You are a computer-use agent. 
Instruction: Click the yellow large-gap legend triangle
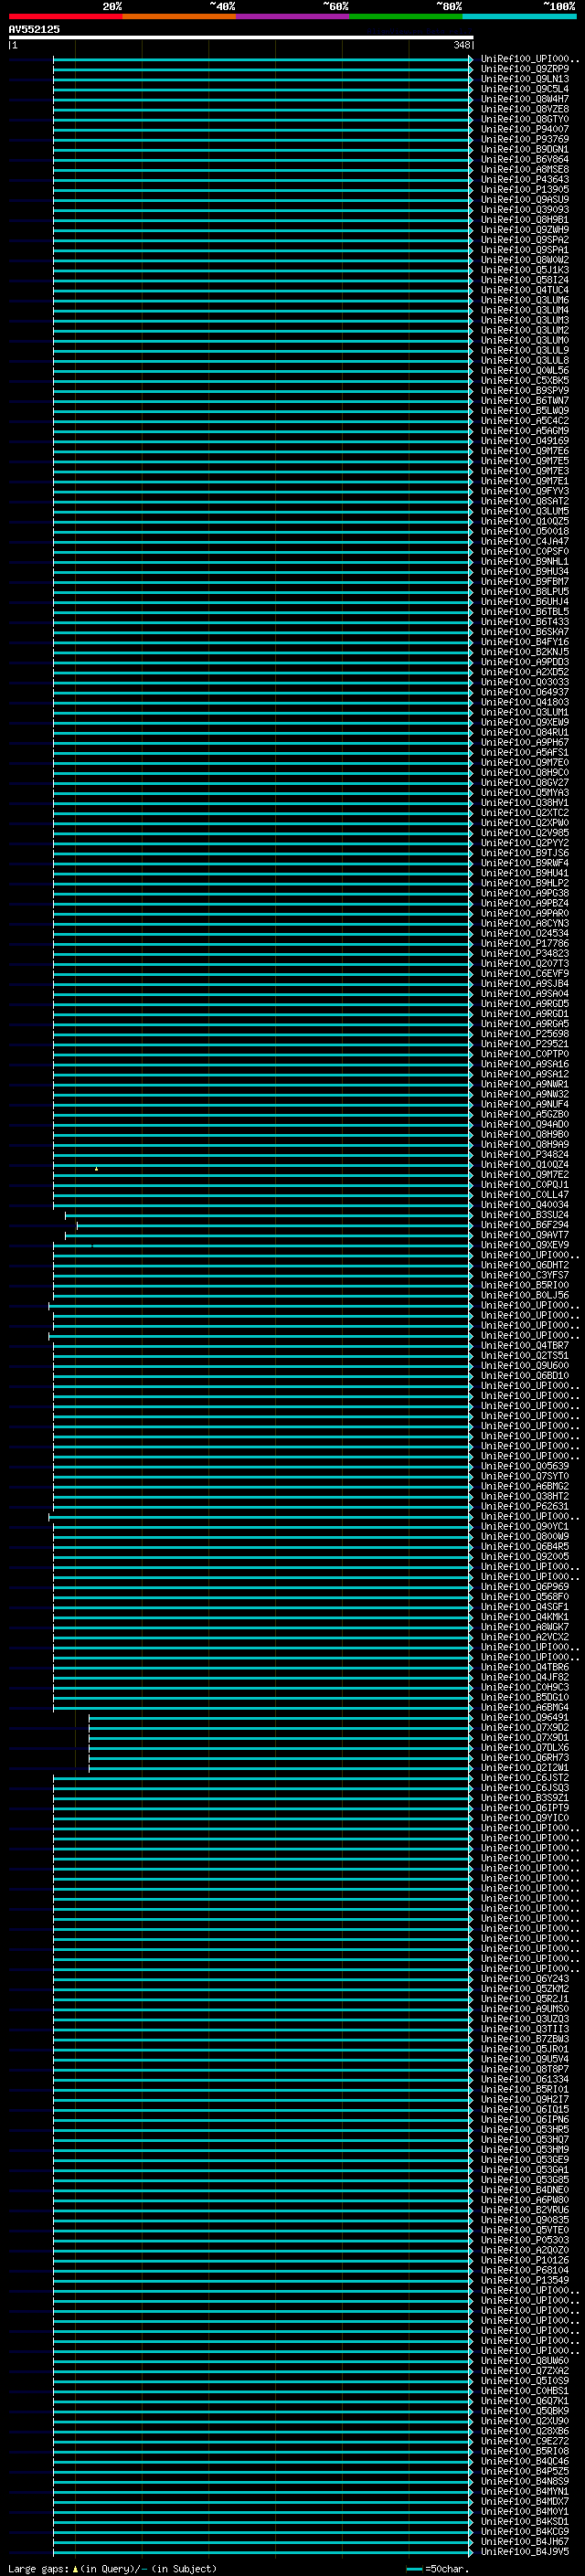click(x=75, y=2568)
